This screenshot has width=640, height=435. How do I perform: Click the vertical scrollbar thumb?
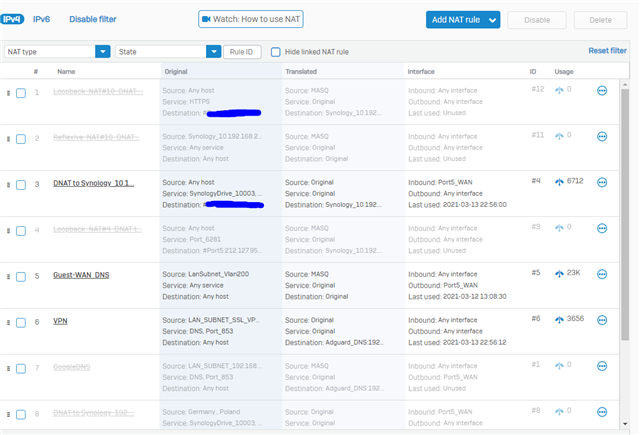[x=625, y=214]
